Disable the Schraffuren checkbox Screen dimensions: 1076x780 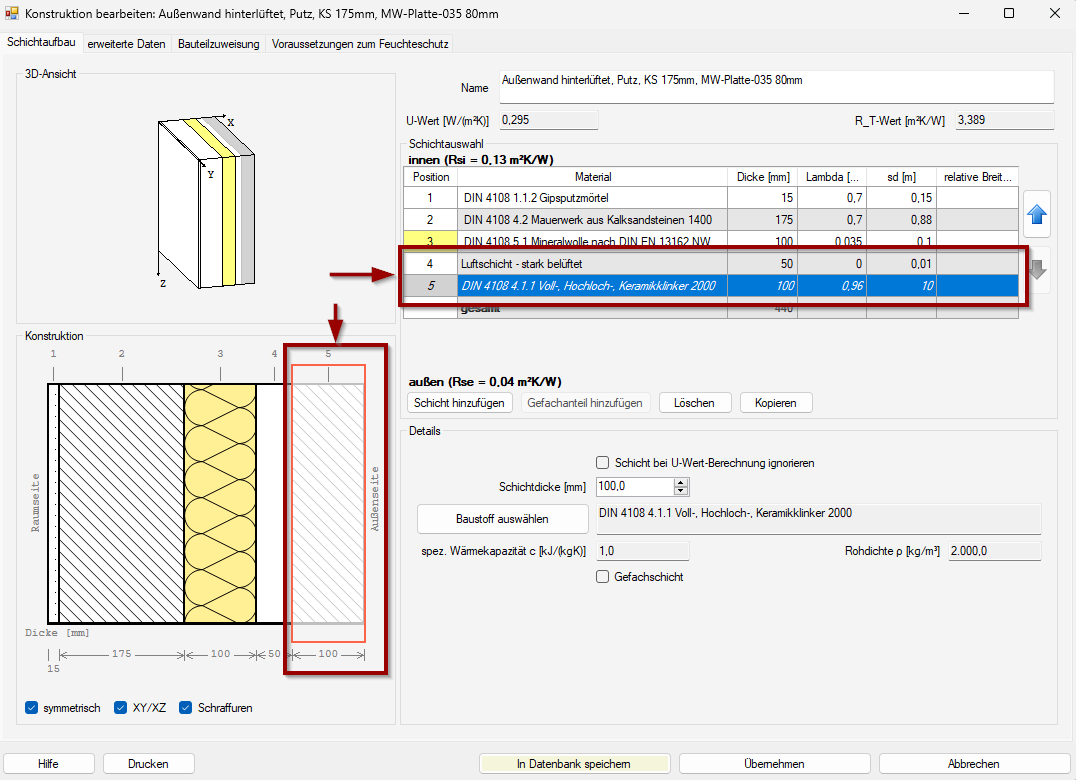(x=186, y=708)
